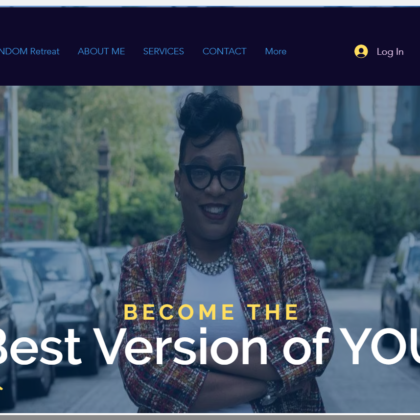This screenshot has width=420, height=420.
Task: Open the ABOUT ME page
Action: [x=101, y=51]
